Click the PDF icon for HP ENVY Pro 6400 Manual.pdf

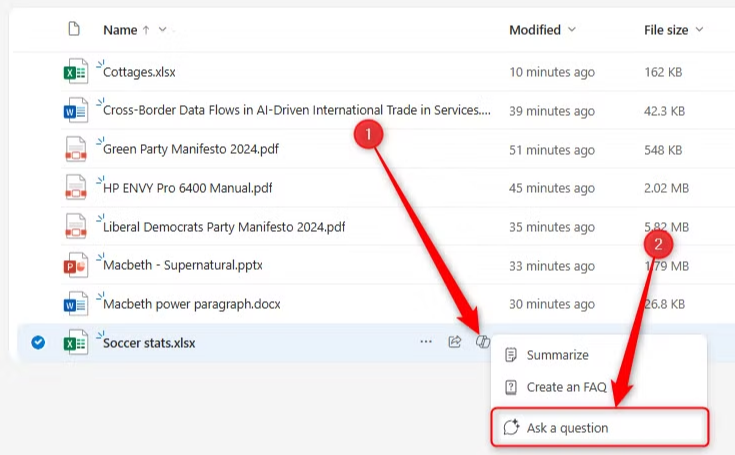click(x=75, y=187)
